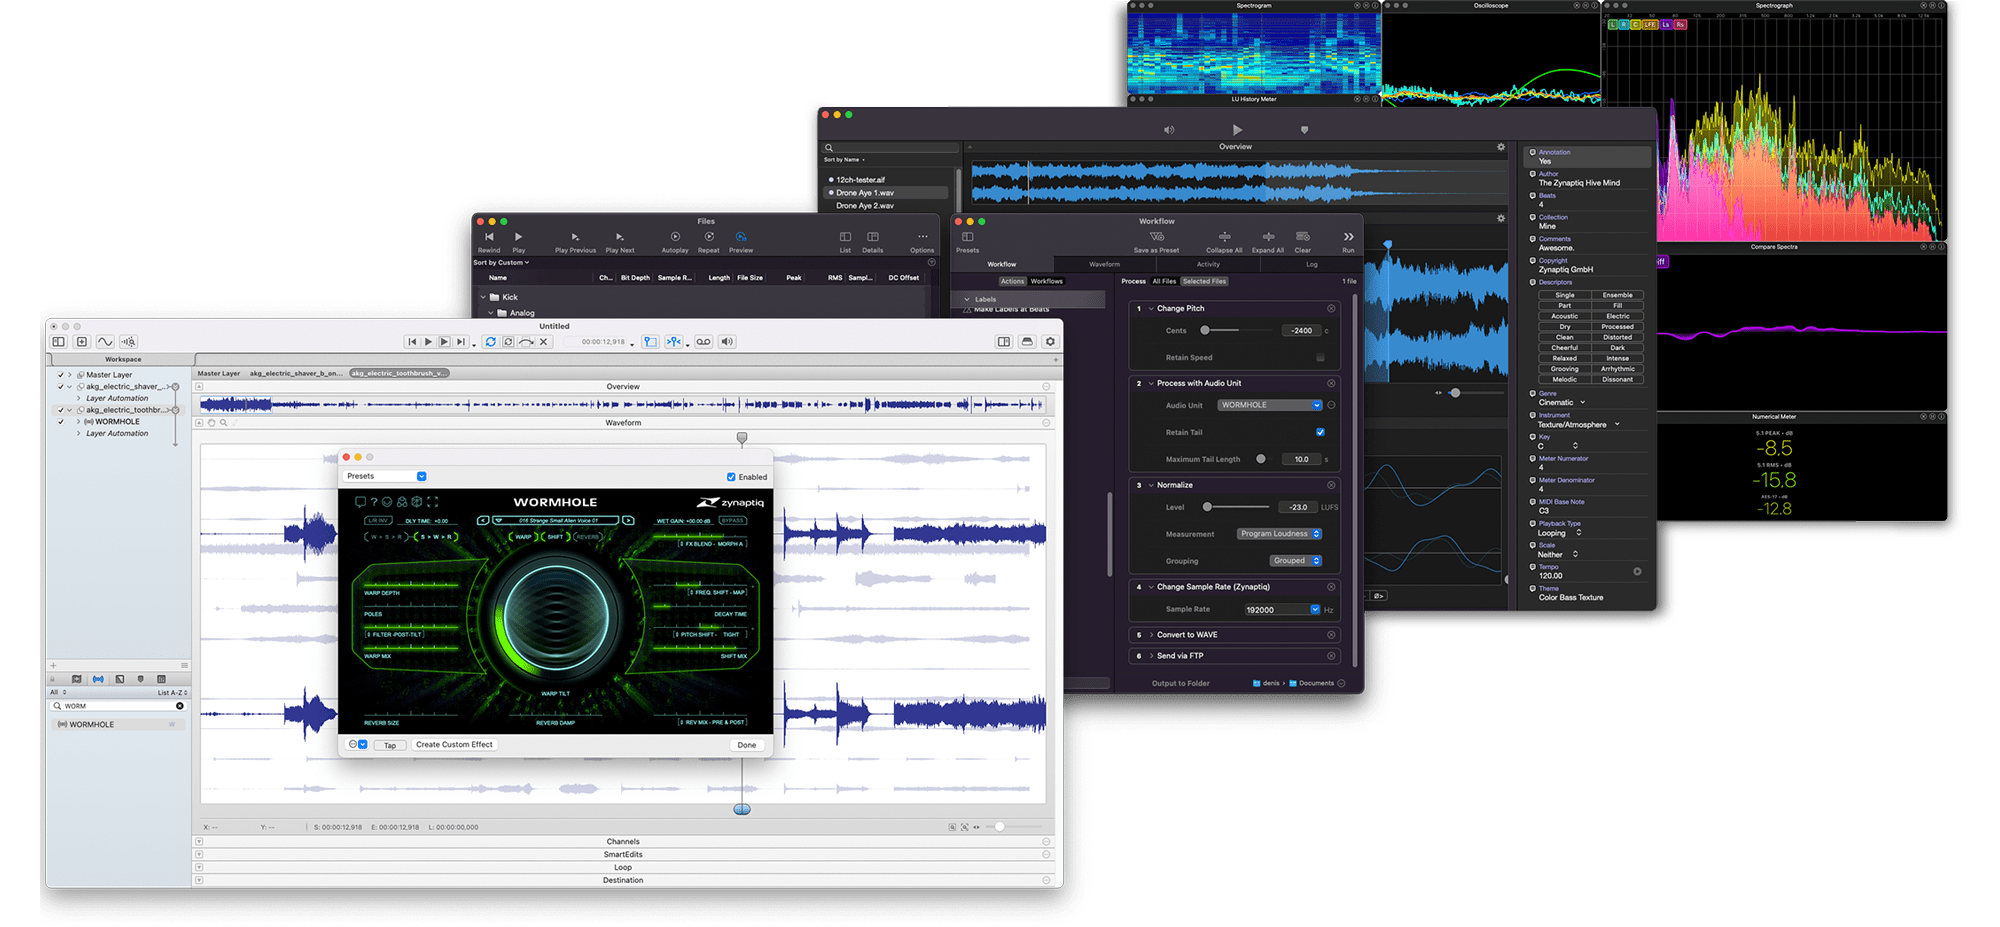This screenshot has width=2000, height=927.
Task: Open Presets panel icon in Workflow window
Action: [968, 238]
